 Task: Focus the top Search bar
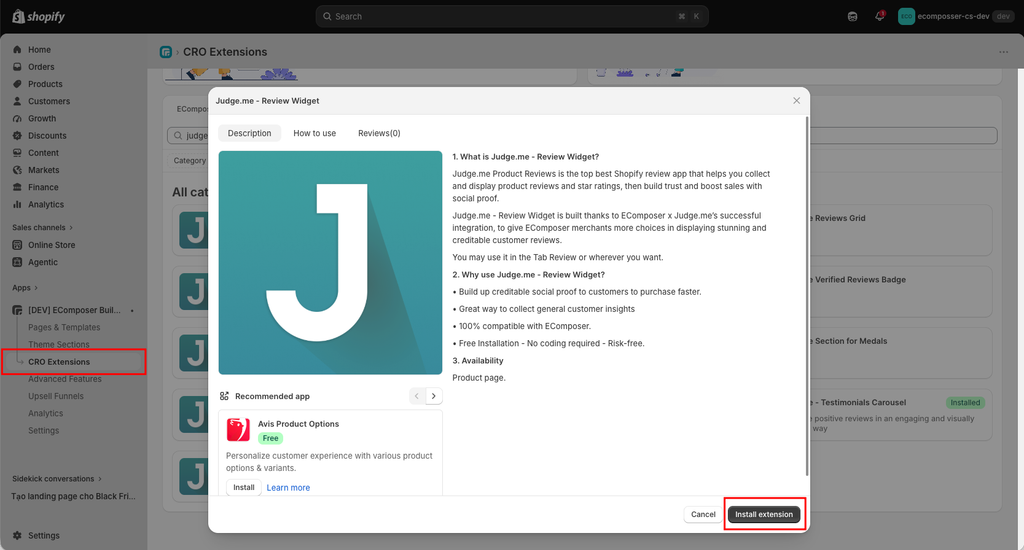[511, 16]
